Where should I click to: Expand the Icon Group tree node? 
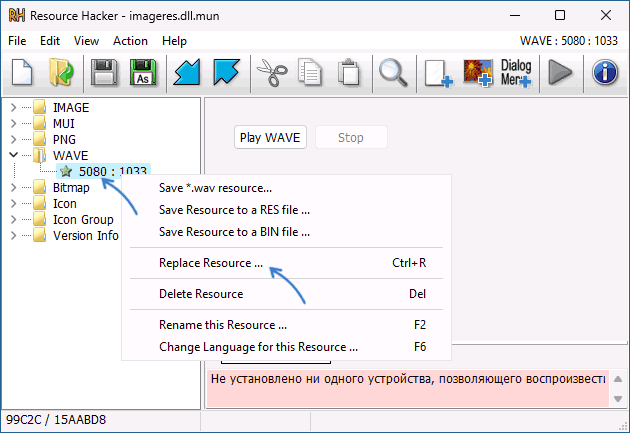point(13,220)
